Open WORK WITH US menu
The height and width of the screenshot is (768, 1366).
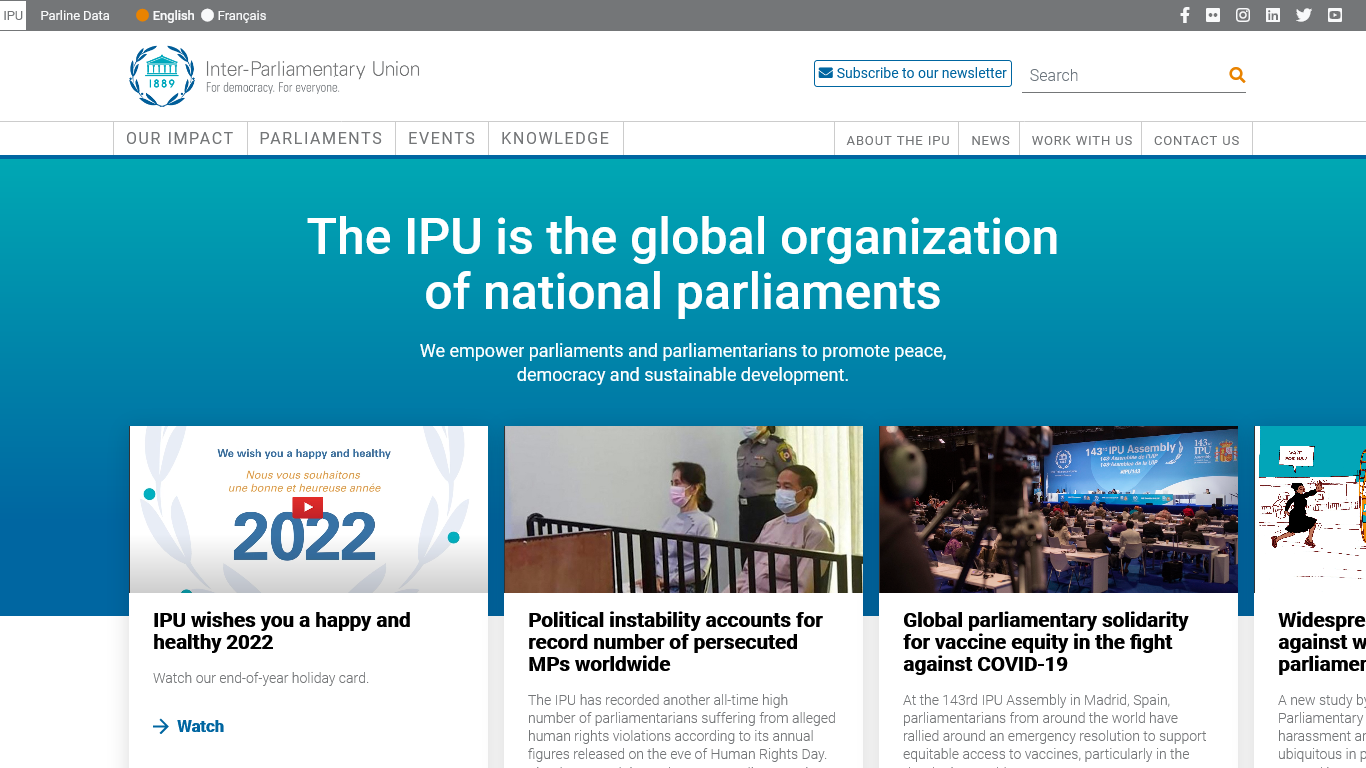[x=1082, y=140]
